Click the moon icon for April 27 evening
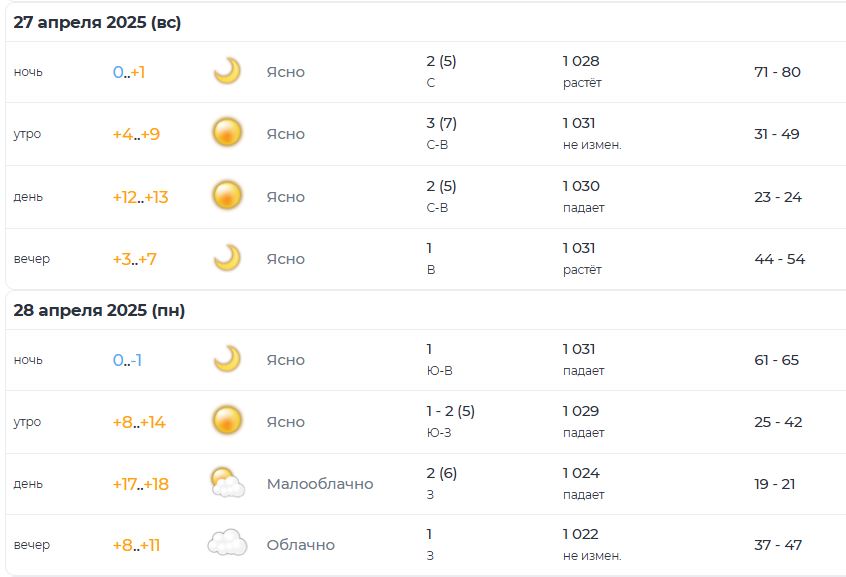The image size is (846, 577). click(227, 258)
